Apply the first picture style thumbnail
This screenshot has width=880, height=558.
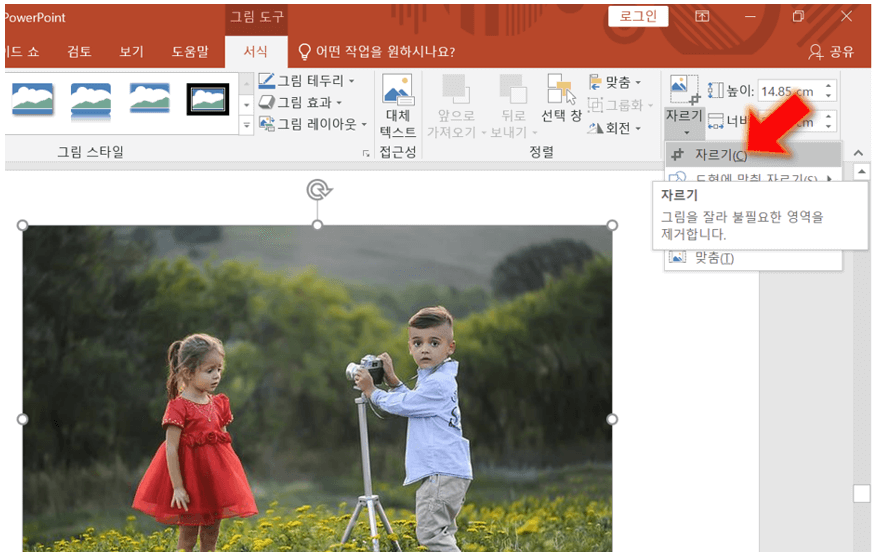(x=33, y=99)
